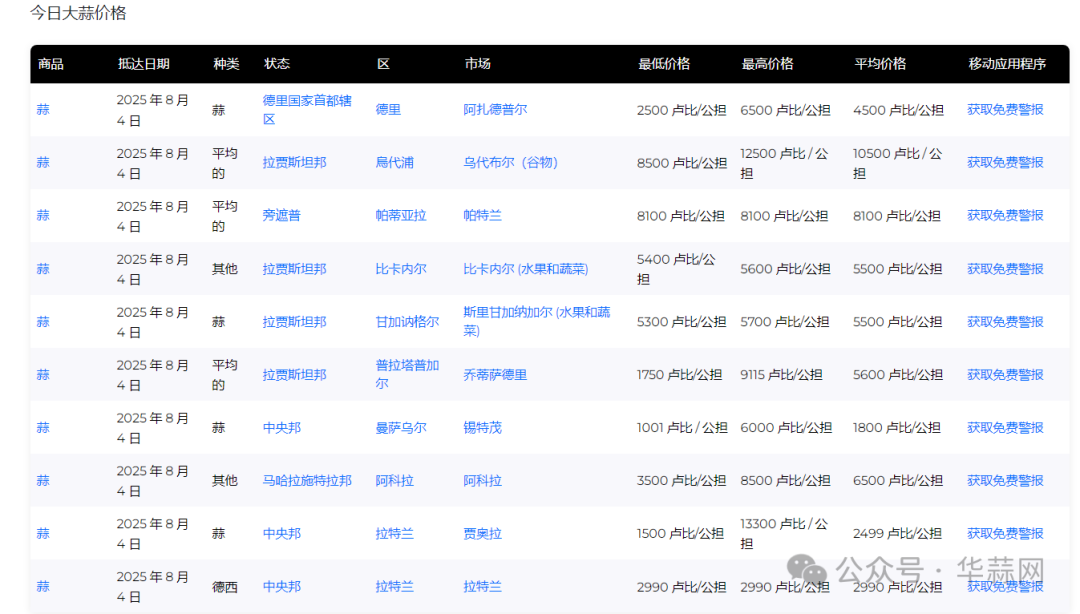
Task: Click 获取免费警报 in the 乌代布尔 row
Action: click(x=1005, y=163)
